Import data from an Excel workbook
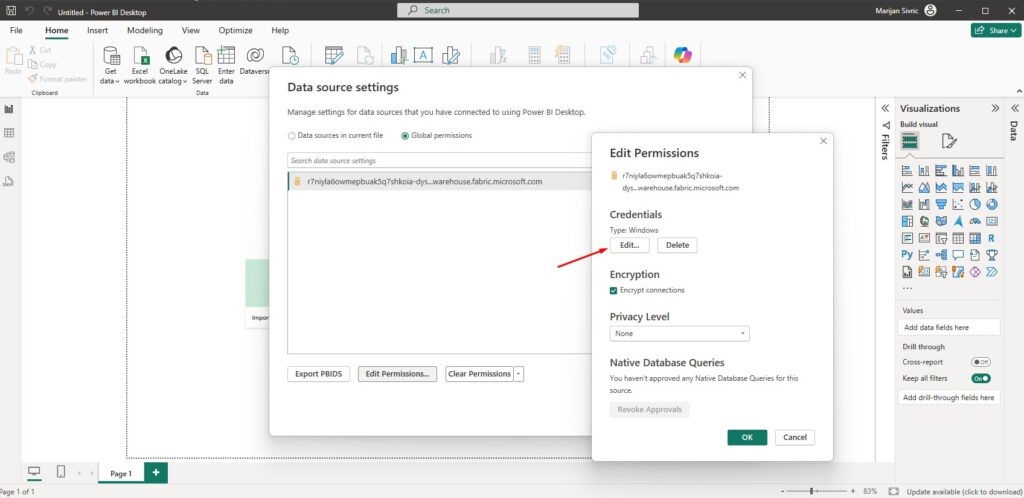Image resolution: width=1024 pixels, height=498 pixels. tap(140, 65)
